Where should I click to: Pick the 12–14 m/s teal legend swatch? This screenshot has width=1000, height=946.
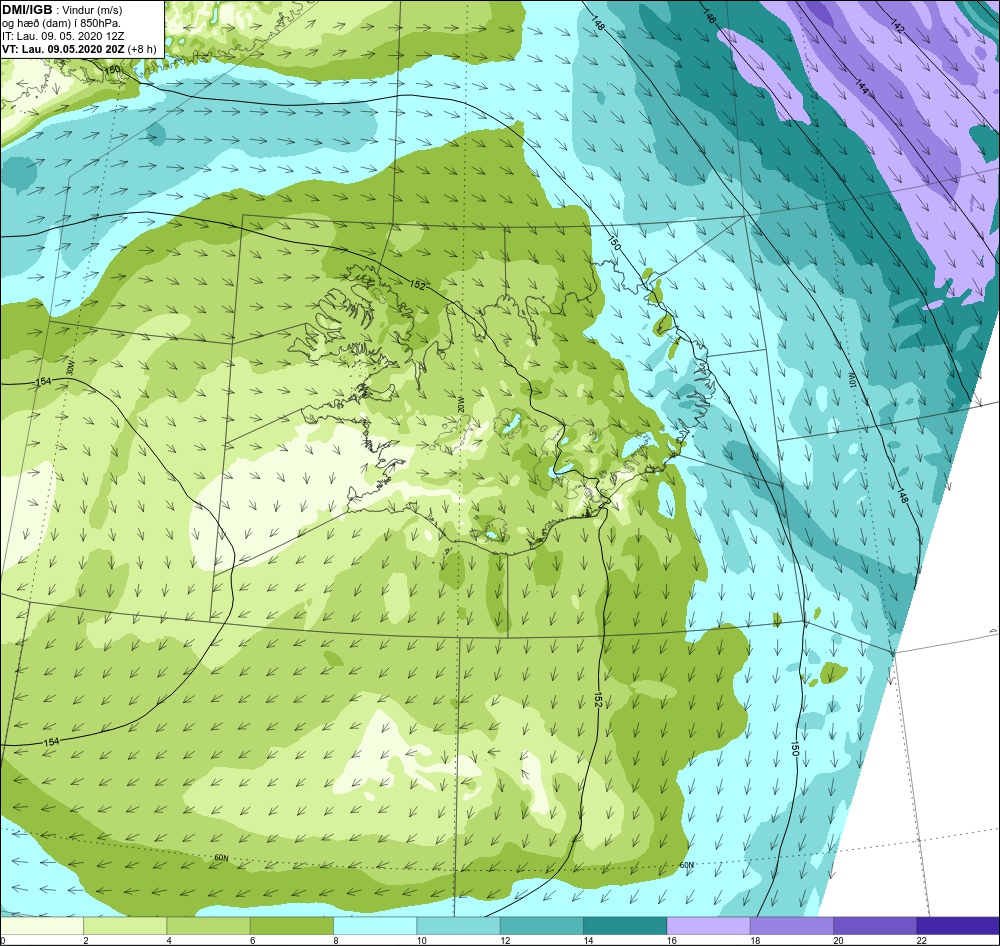(x=541, y=926)
